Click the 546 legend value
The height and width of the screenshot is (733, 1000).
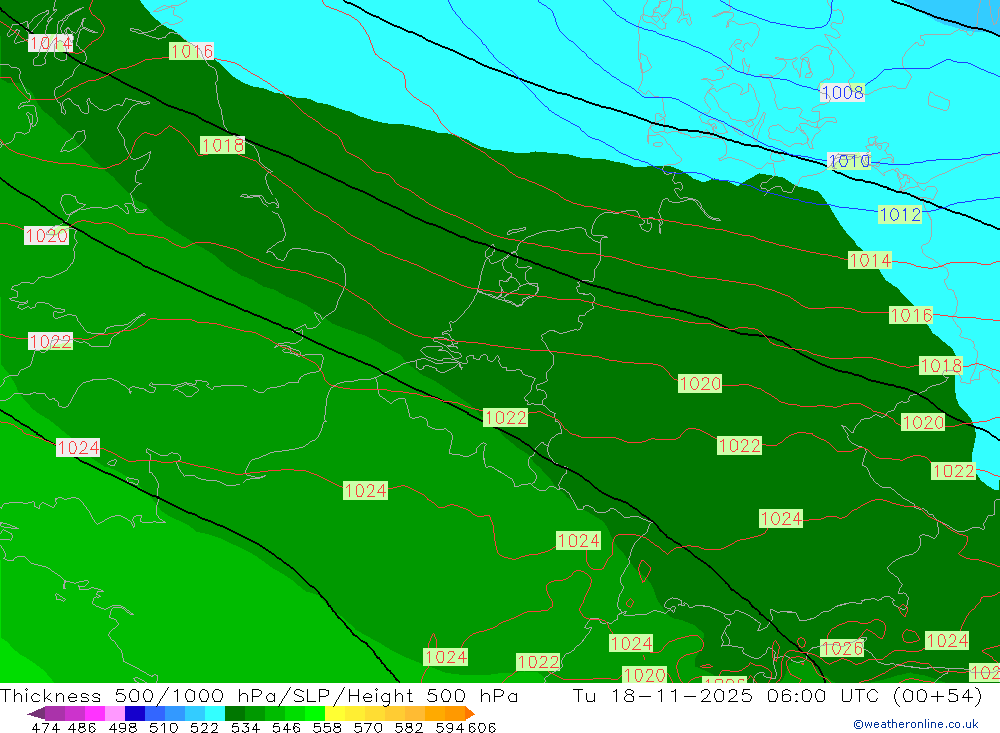click(x=286, y=727)
